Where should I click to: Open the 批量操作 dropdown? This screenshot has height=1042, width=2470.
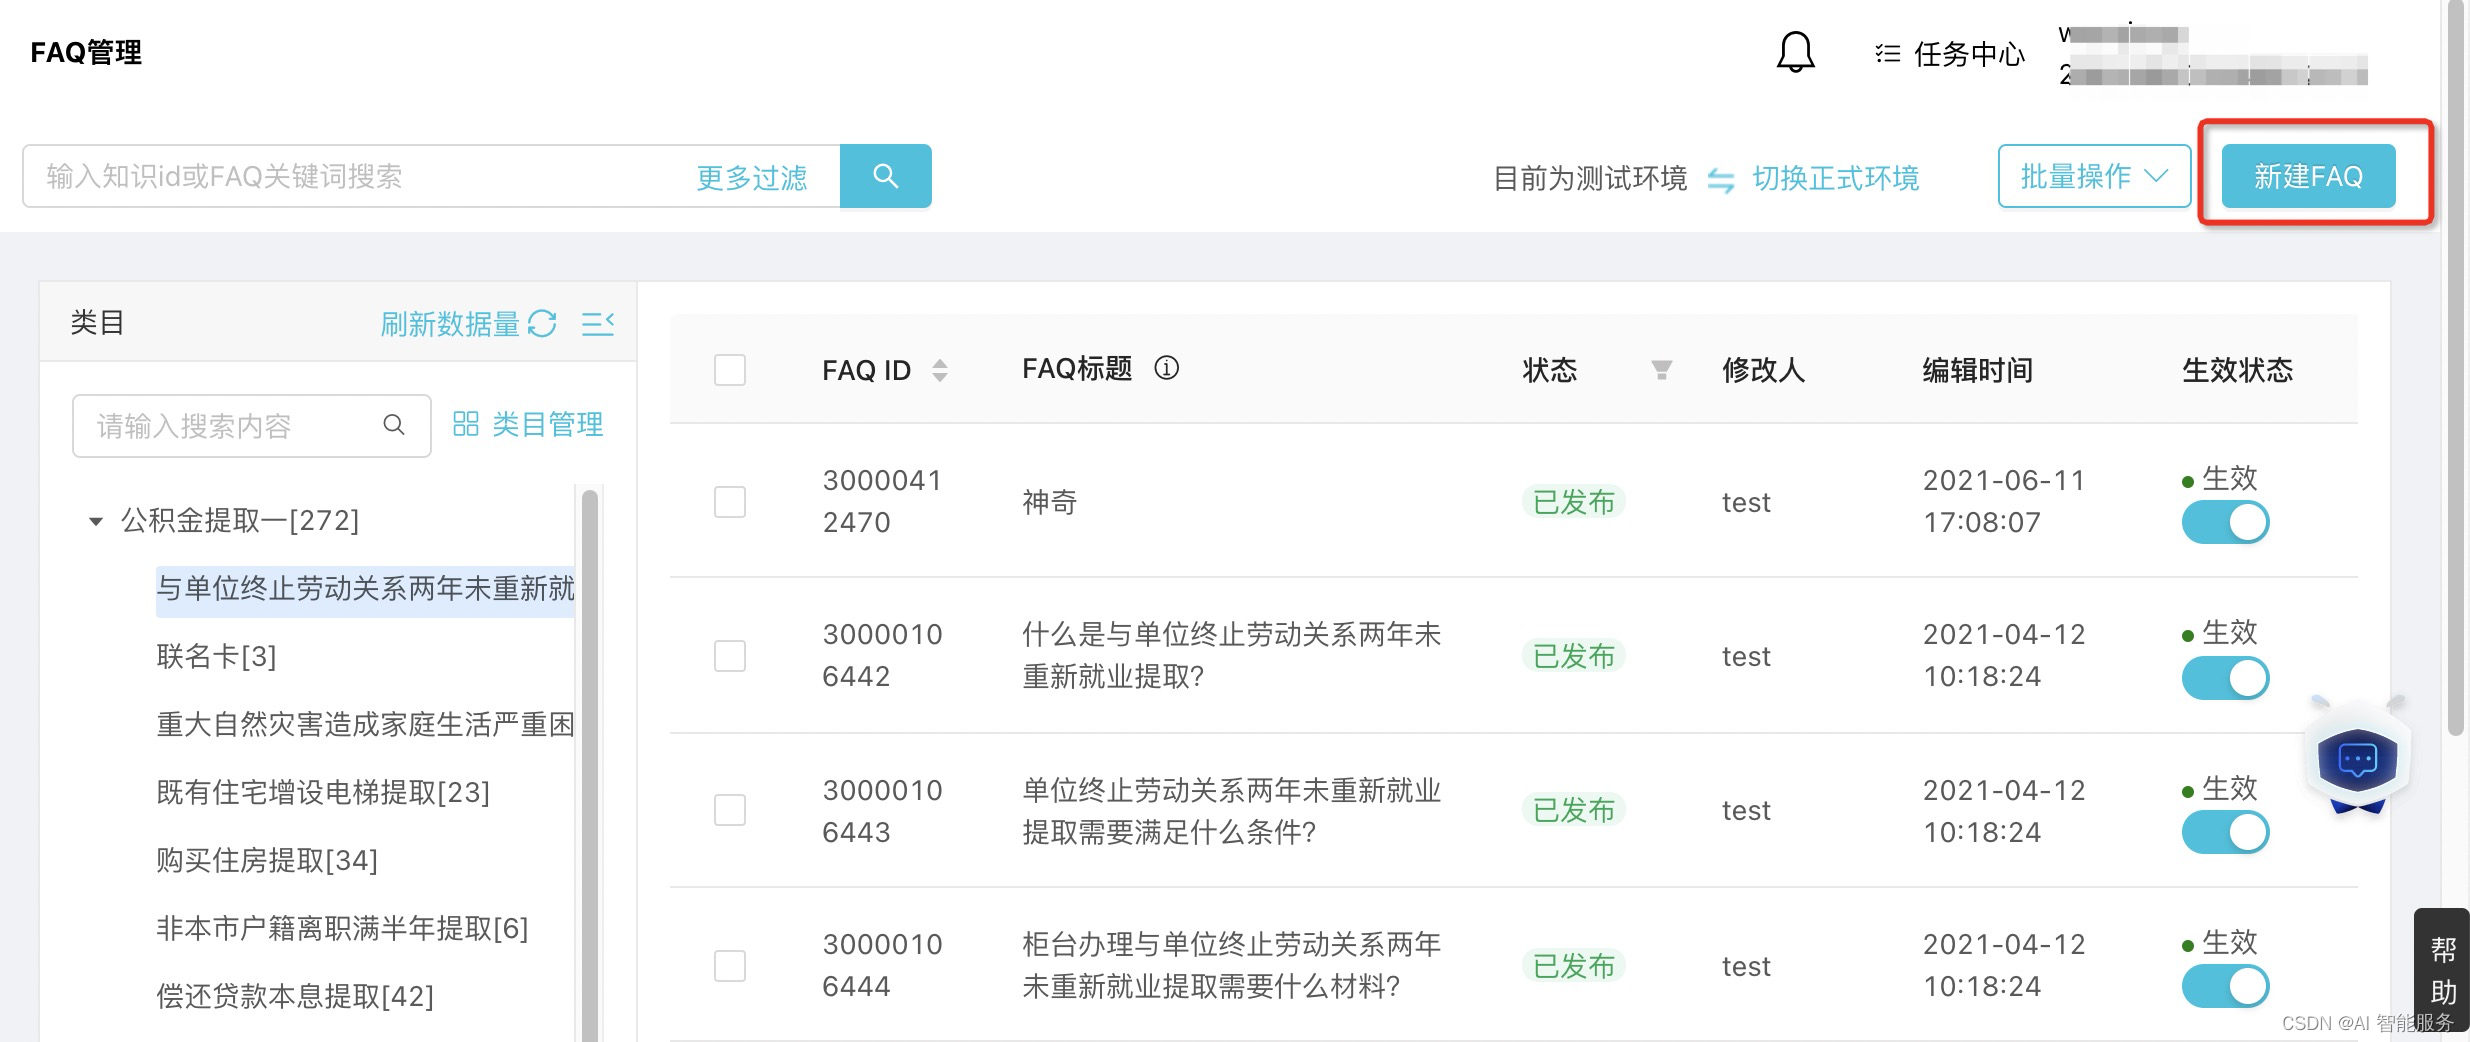tap(2094, 176)
